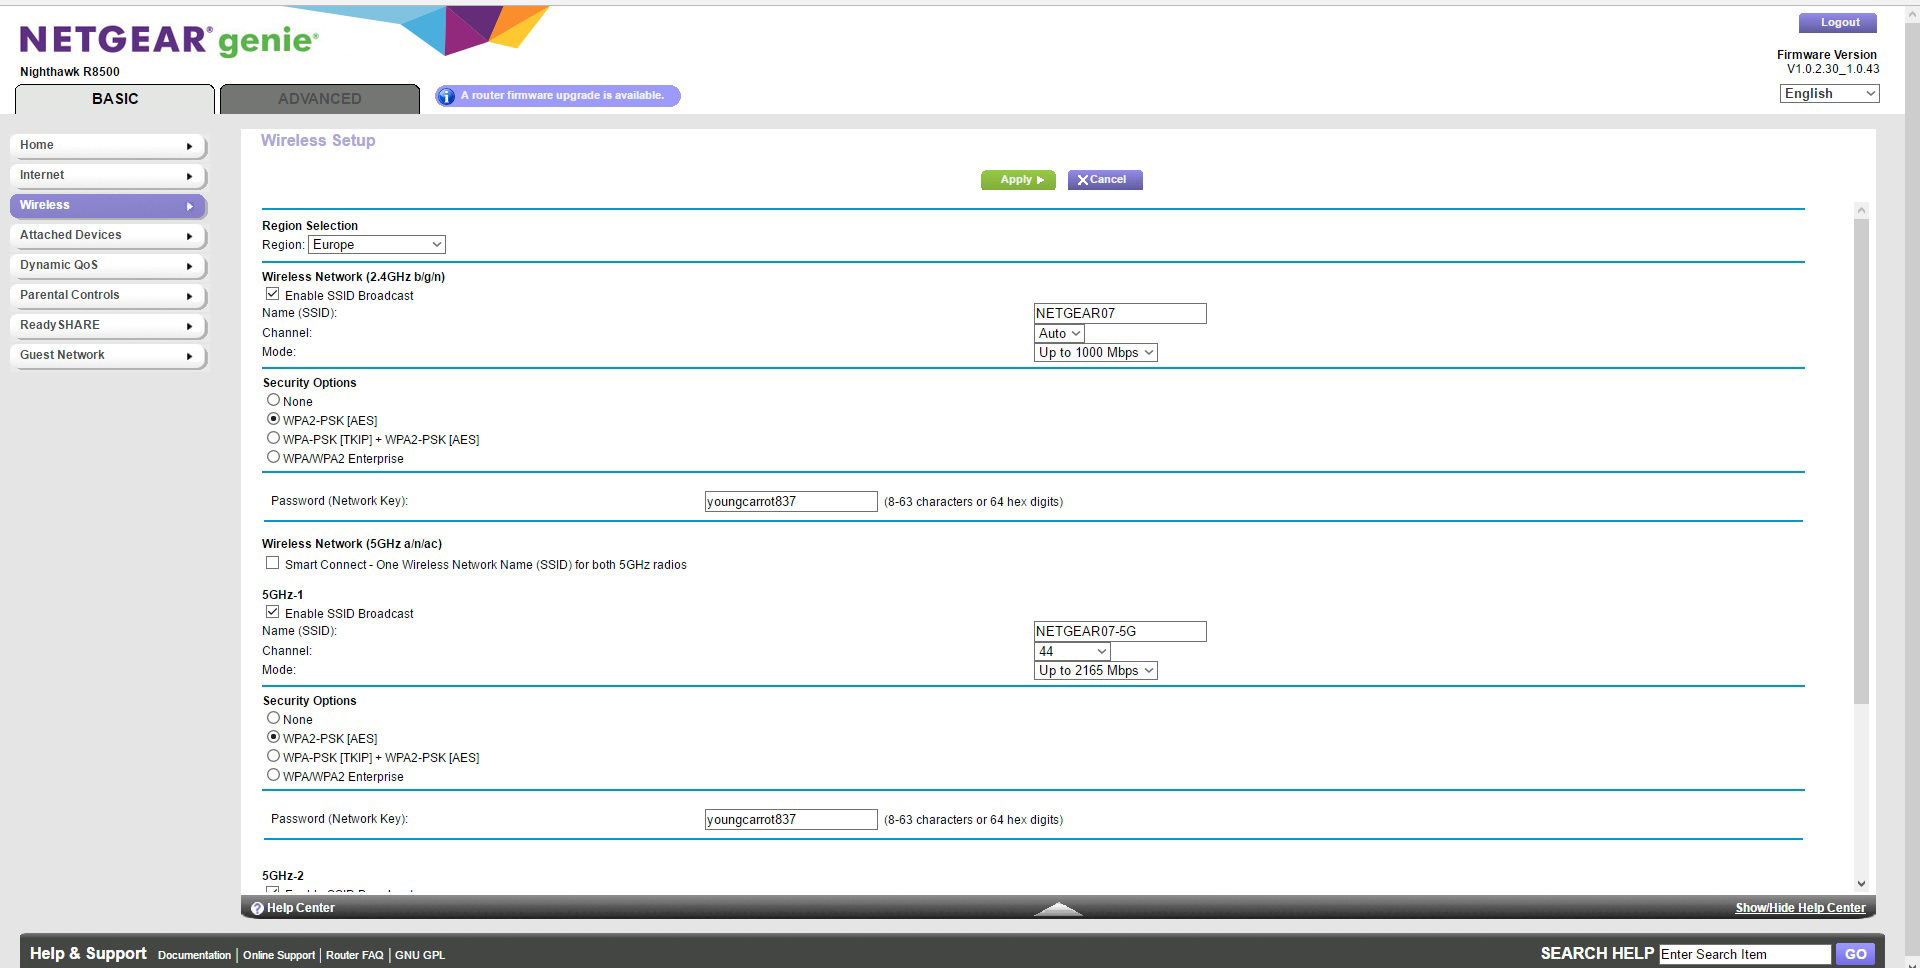Open the Documentation link

coord(194,955)
